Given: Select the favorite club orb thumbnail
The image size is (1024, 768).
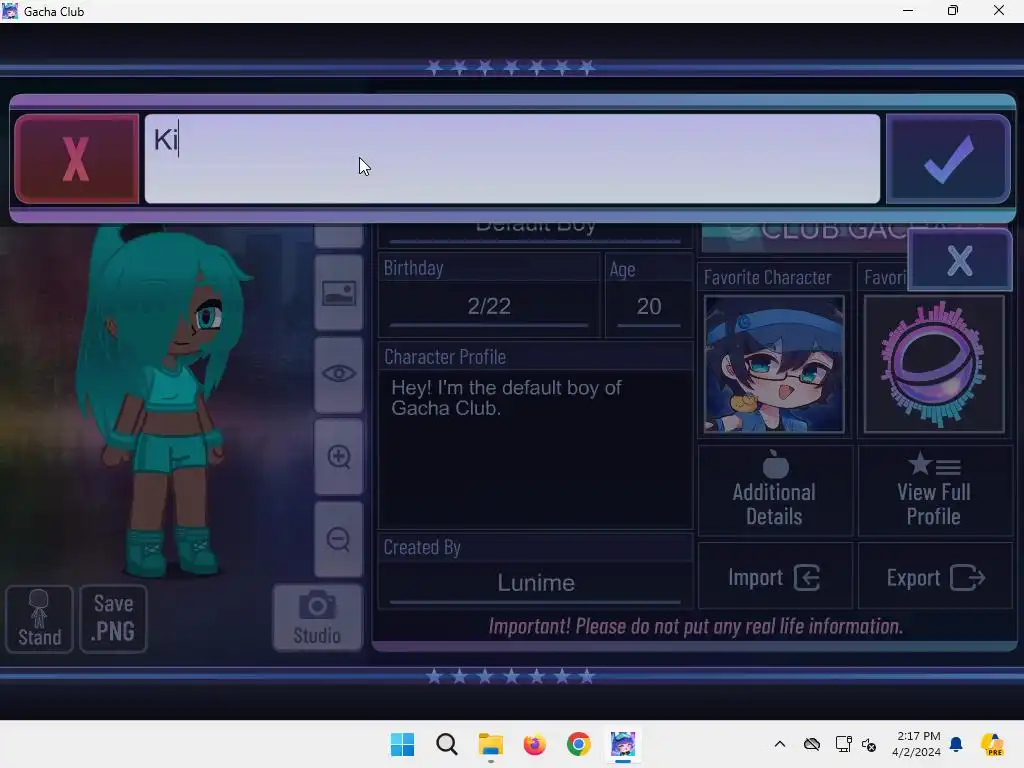Looking at the screenshot, I should point(934,364).
